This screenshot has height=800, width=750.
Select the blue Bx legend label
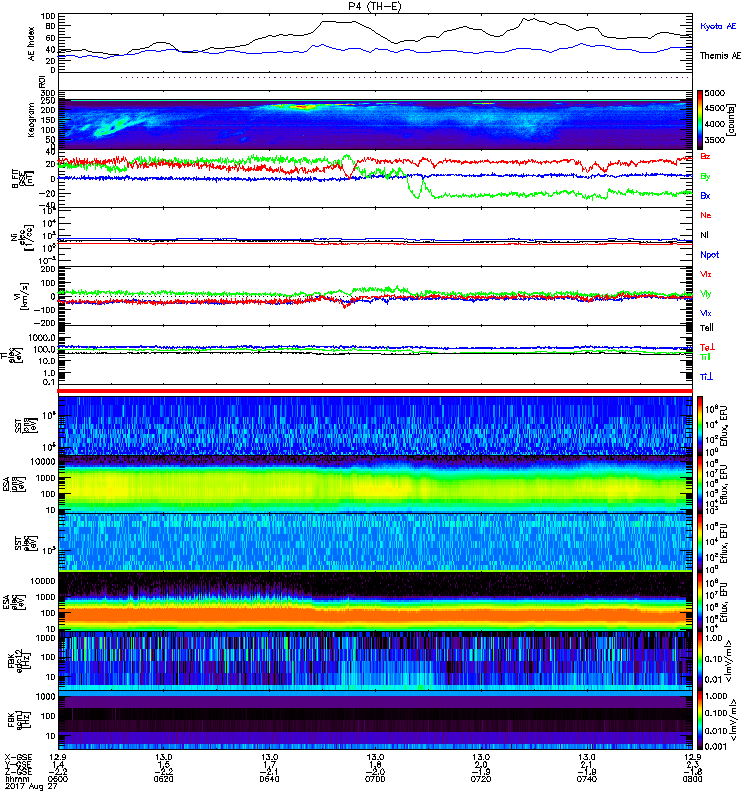tap(705, 195)
